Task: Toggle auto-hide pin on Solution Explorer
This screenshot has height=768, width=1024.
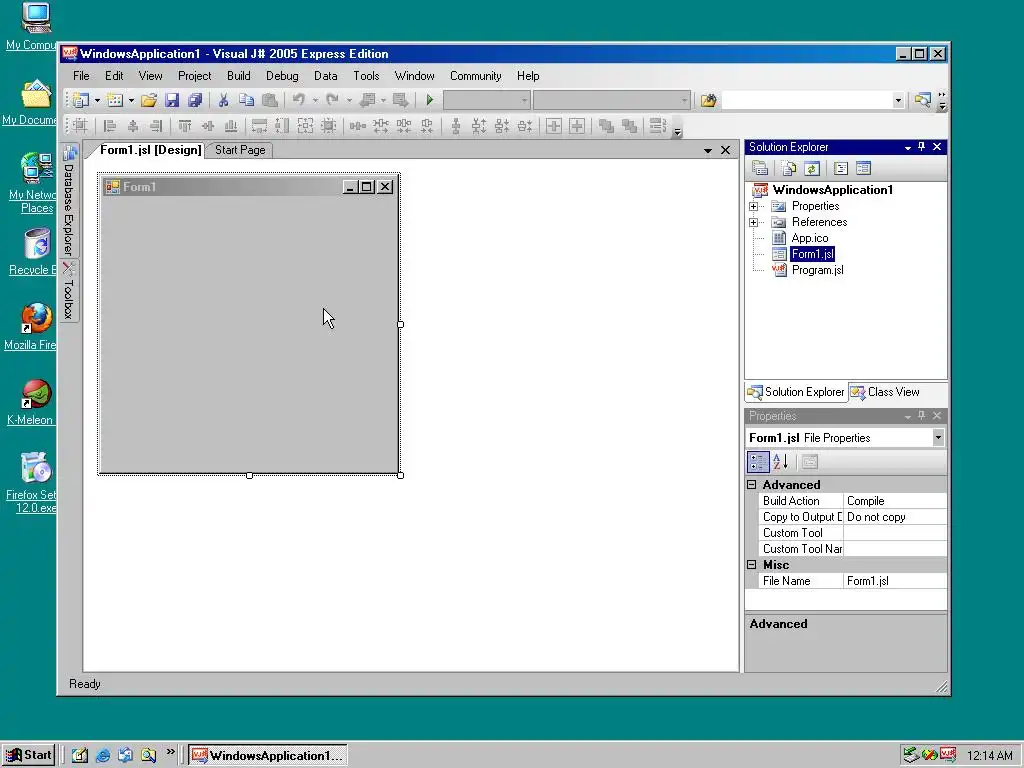Action: point(921,147)
